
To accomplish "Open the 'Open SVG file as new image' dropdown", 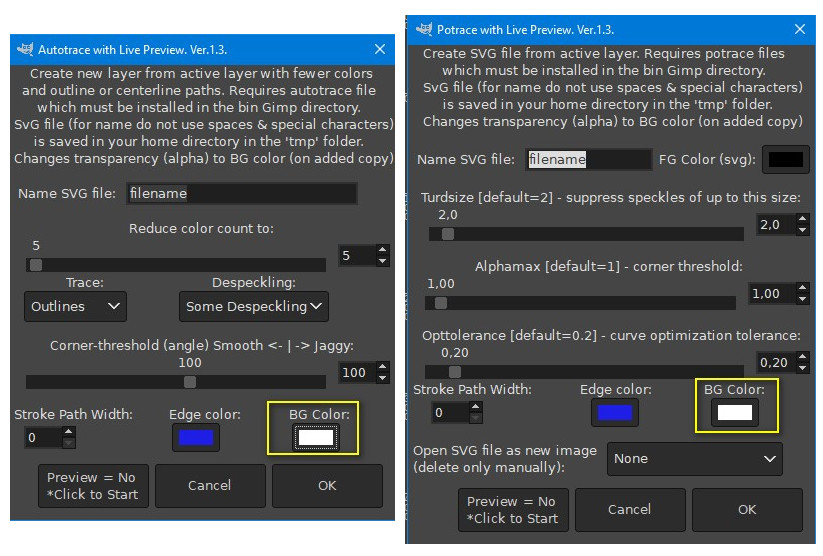I will pyautogui.click(x=694, y=459).
